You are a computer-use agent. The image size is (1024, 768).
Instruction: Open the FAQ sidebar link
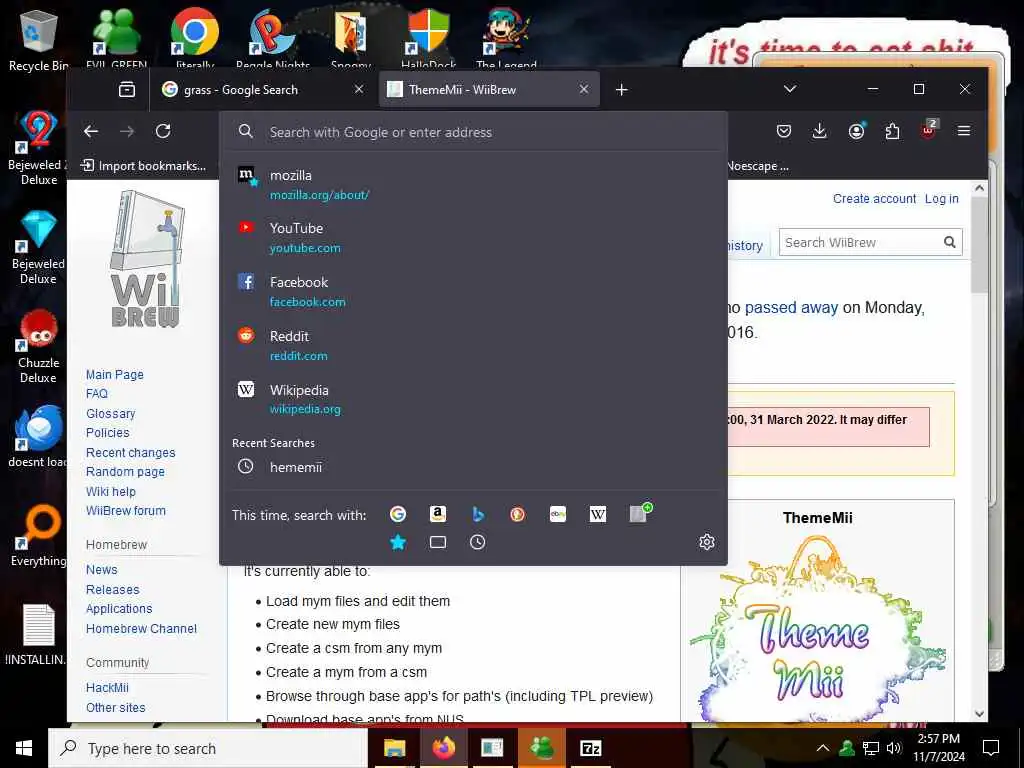97,393
